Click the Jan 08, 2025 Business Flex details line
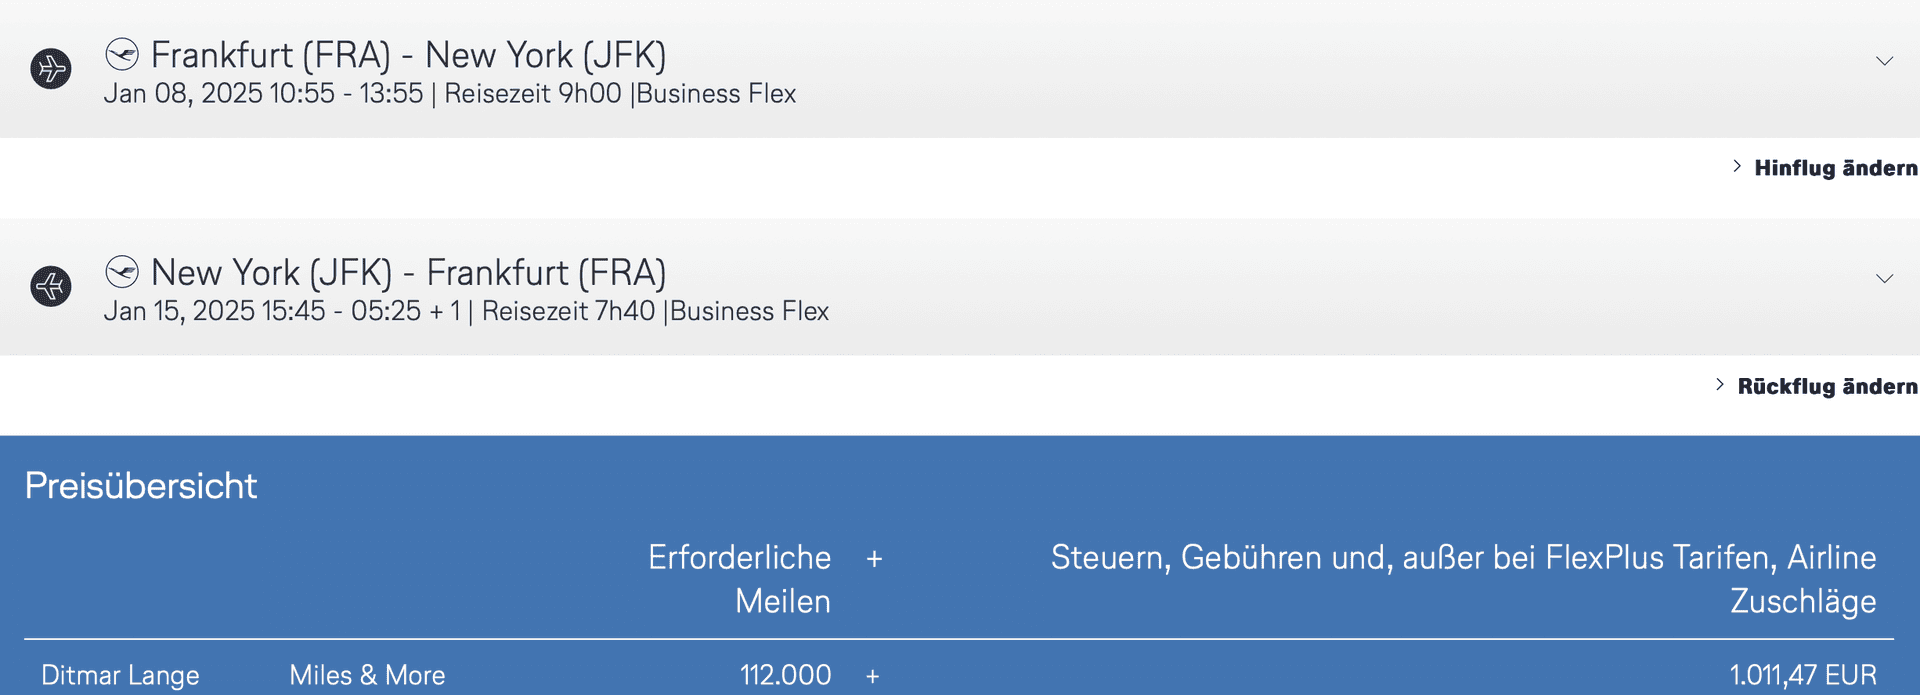1920x695 pixels. (x=450, y=94)
